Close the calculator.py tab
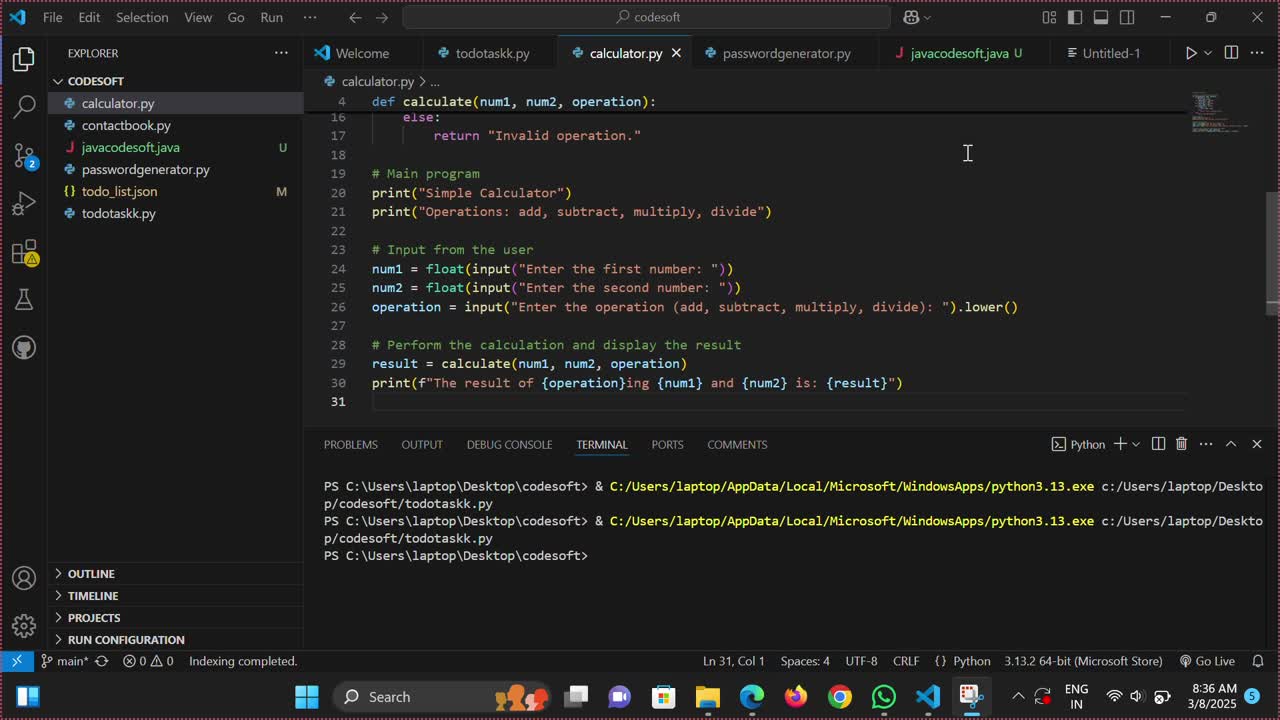The width and height of the screenshot is (1280, 720). point(676,53)
